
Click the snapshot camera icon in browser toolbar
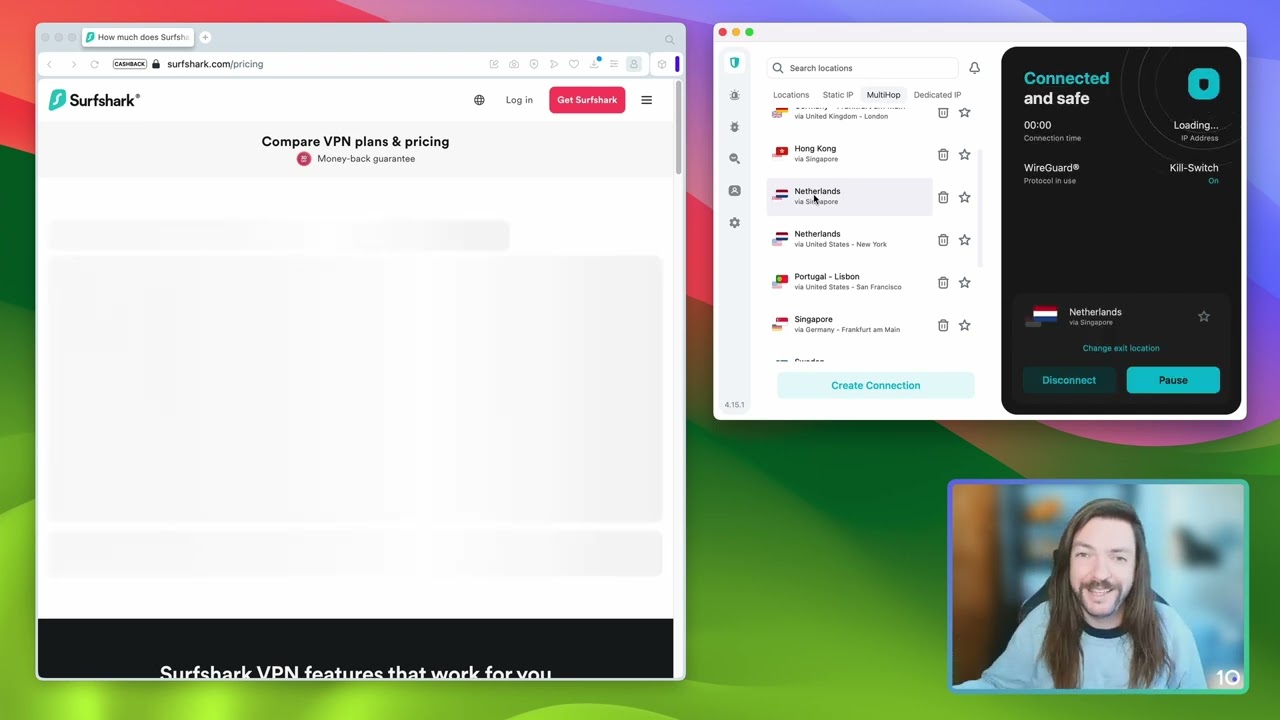514,64
